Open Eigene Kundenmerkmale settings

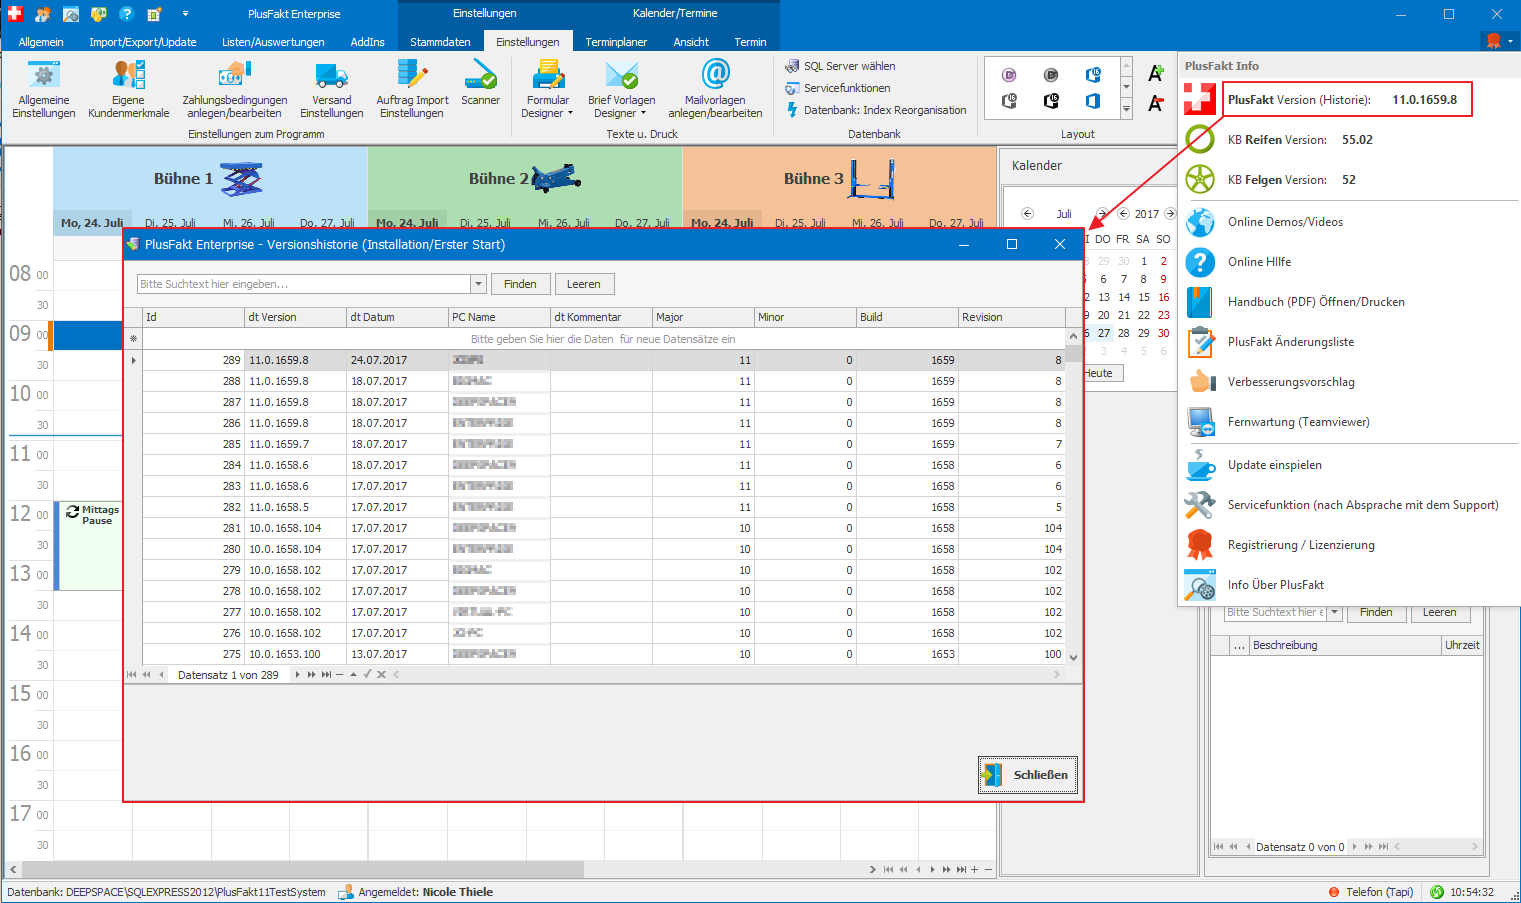pyautogui.click(x=128, y=89)
